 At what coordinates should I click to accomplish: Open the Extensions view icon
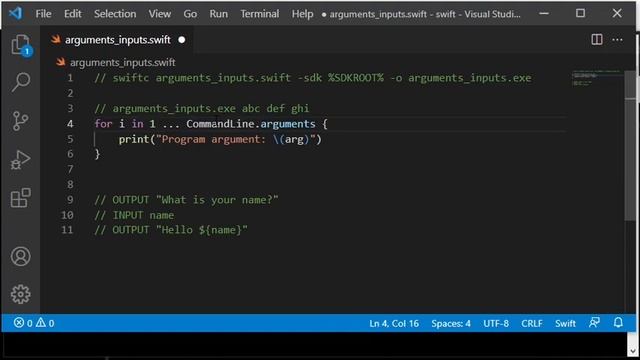tap(20, 198)
